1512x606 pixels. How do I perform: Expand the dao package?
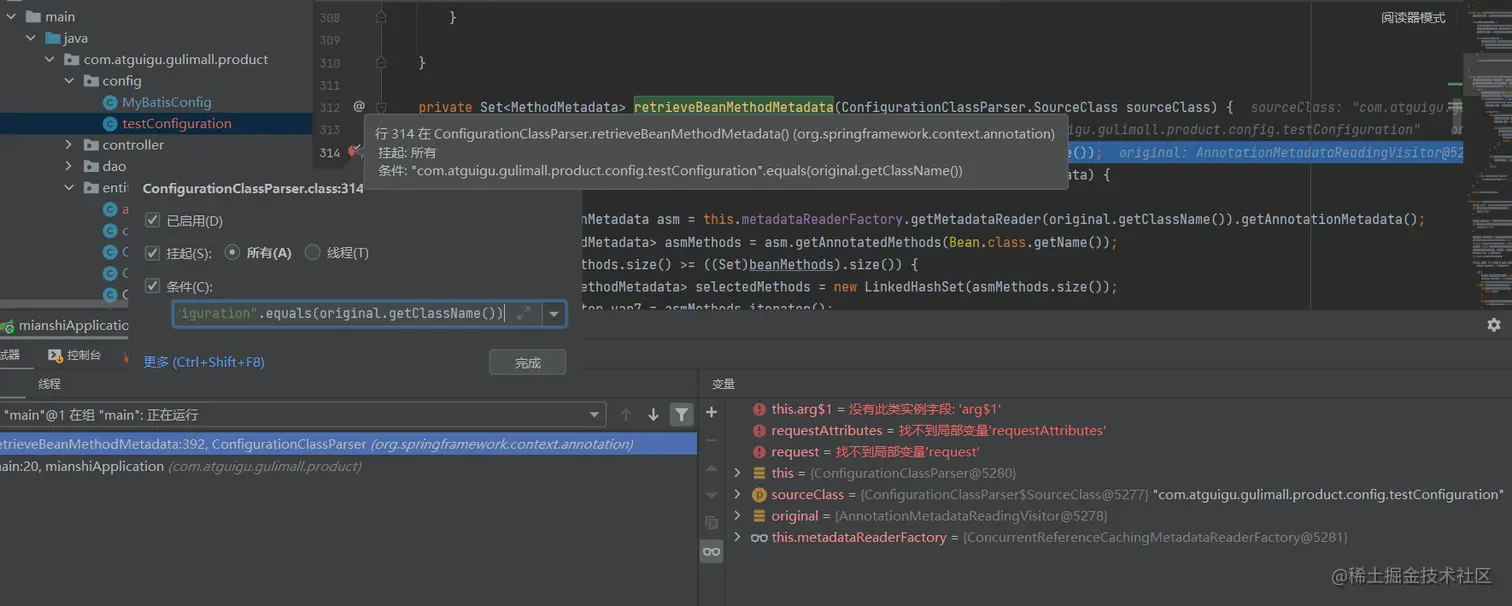69,166
